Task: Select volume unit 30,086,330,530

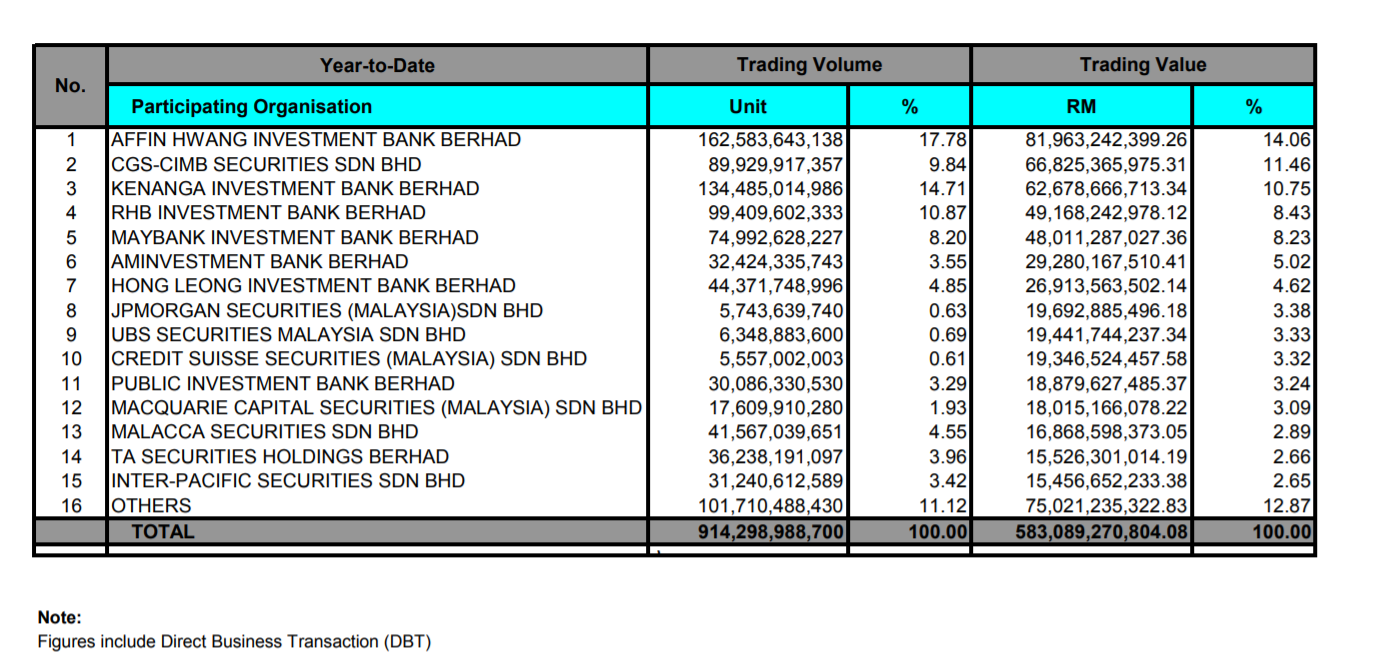Action: tap(776, 383)
